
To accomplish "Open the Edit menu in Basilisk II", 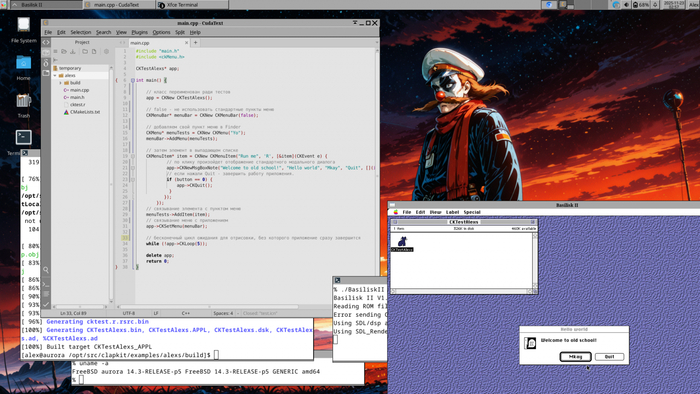I will click(420, 212).
